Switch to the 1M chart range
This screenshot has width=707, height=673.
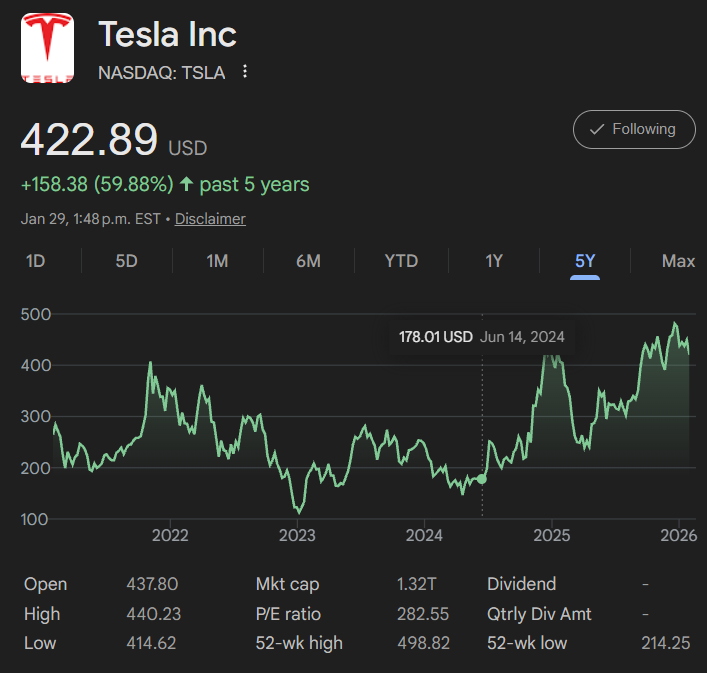[217, 261]
